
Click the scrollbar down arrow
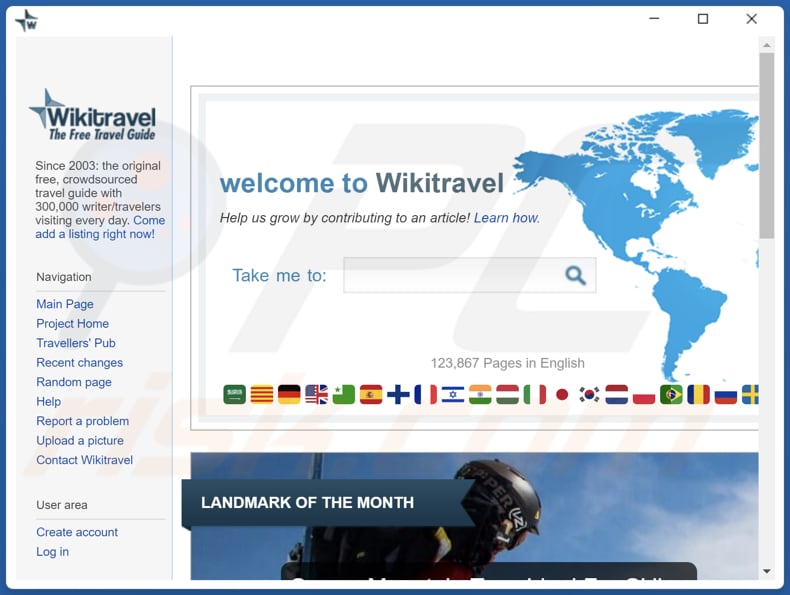point(767,571)
